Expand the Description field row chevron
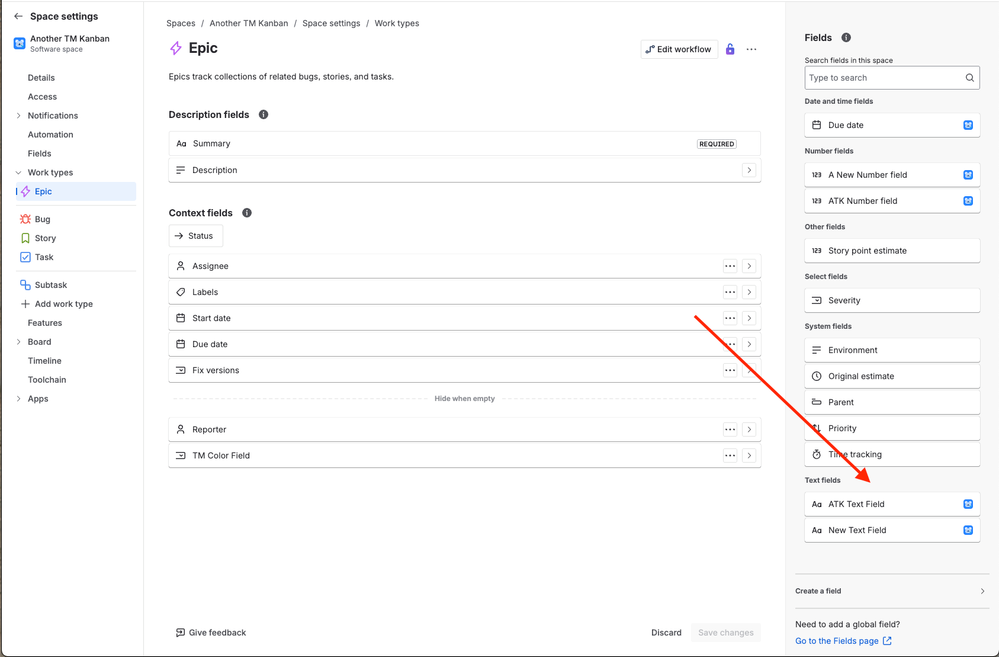Viewport: 999px width, 657px height. click(749, 170)
